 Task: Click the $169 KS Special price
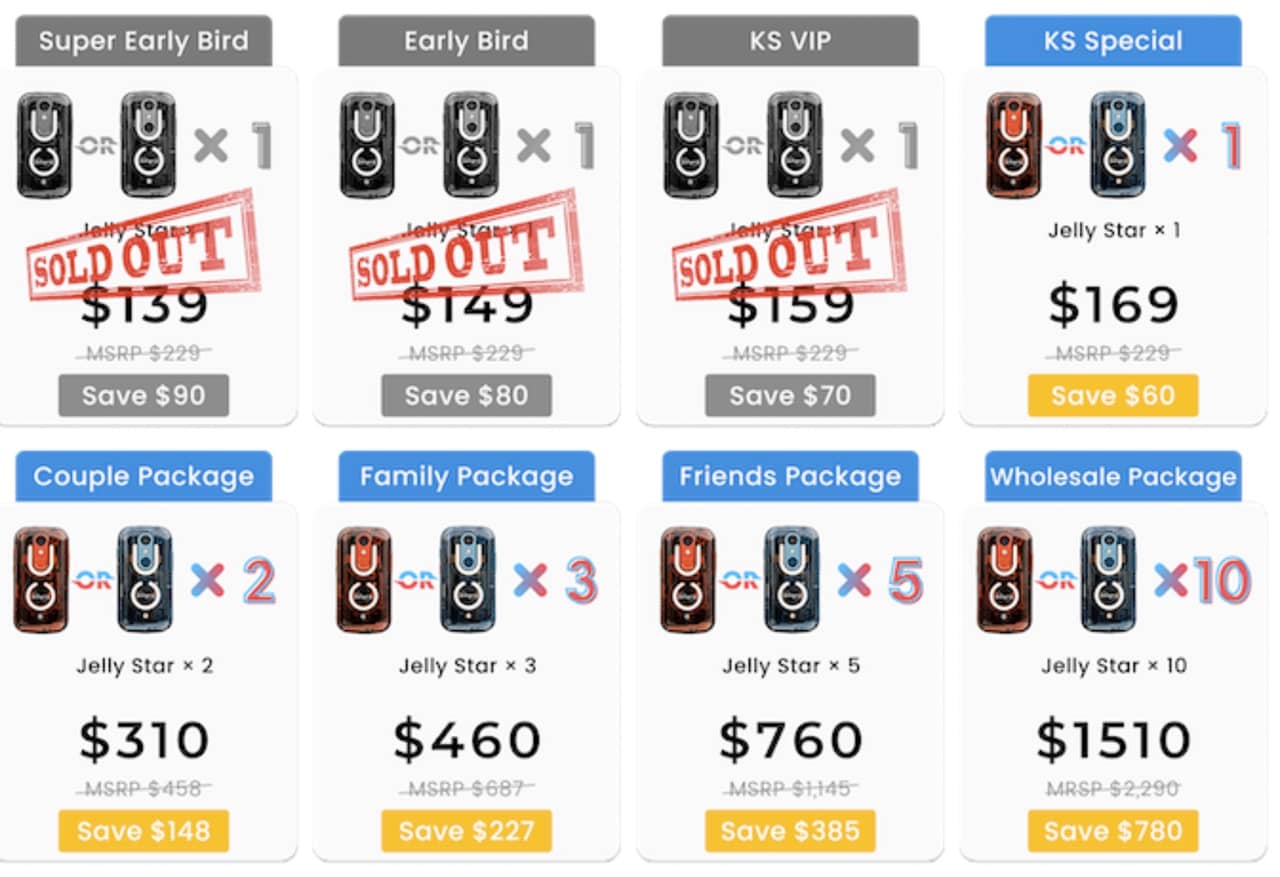(x=1113, y=305)
